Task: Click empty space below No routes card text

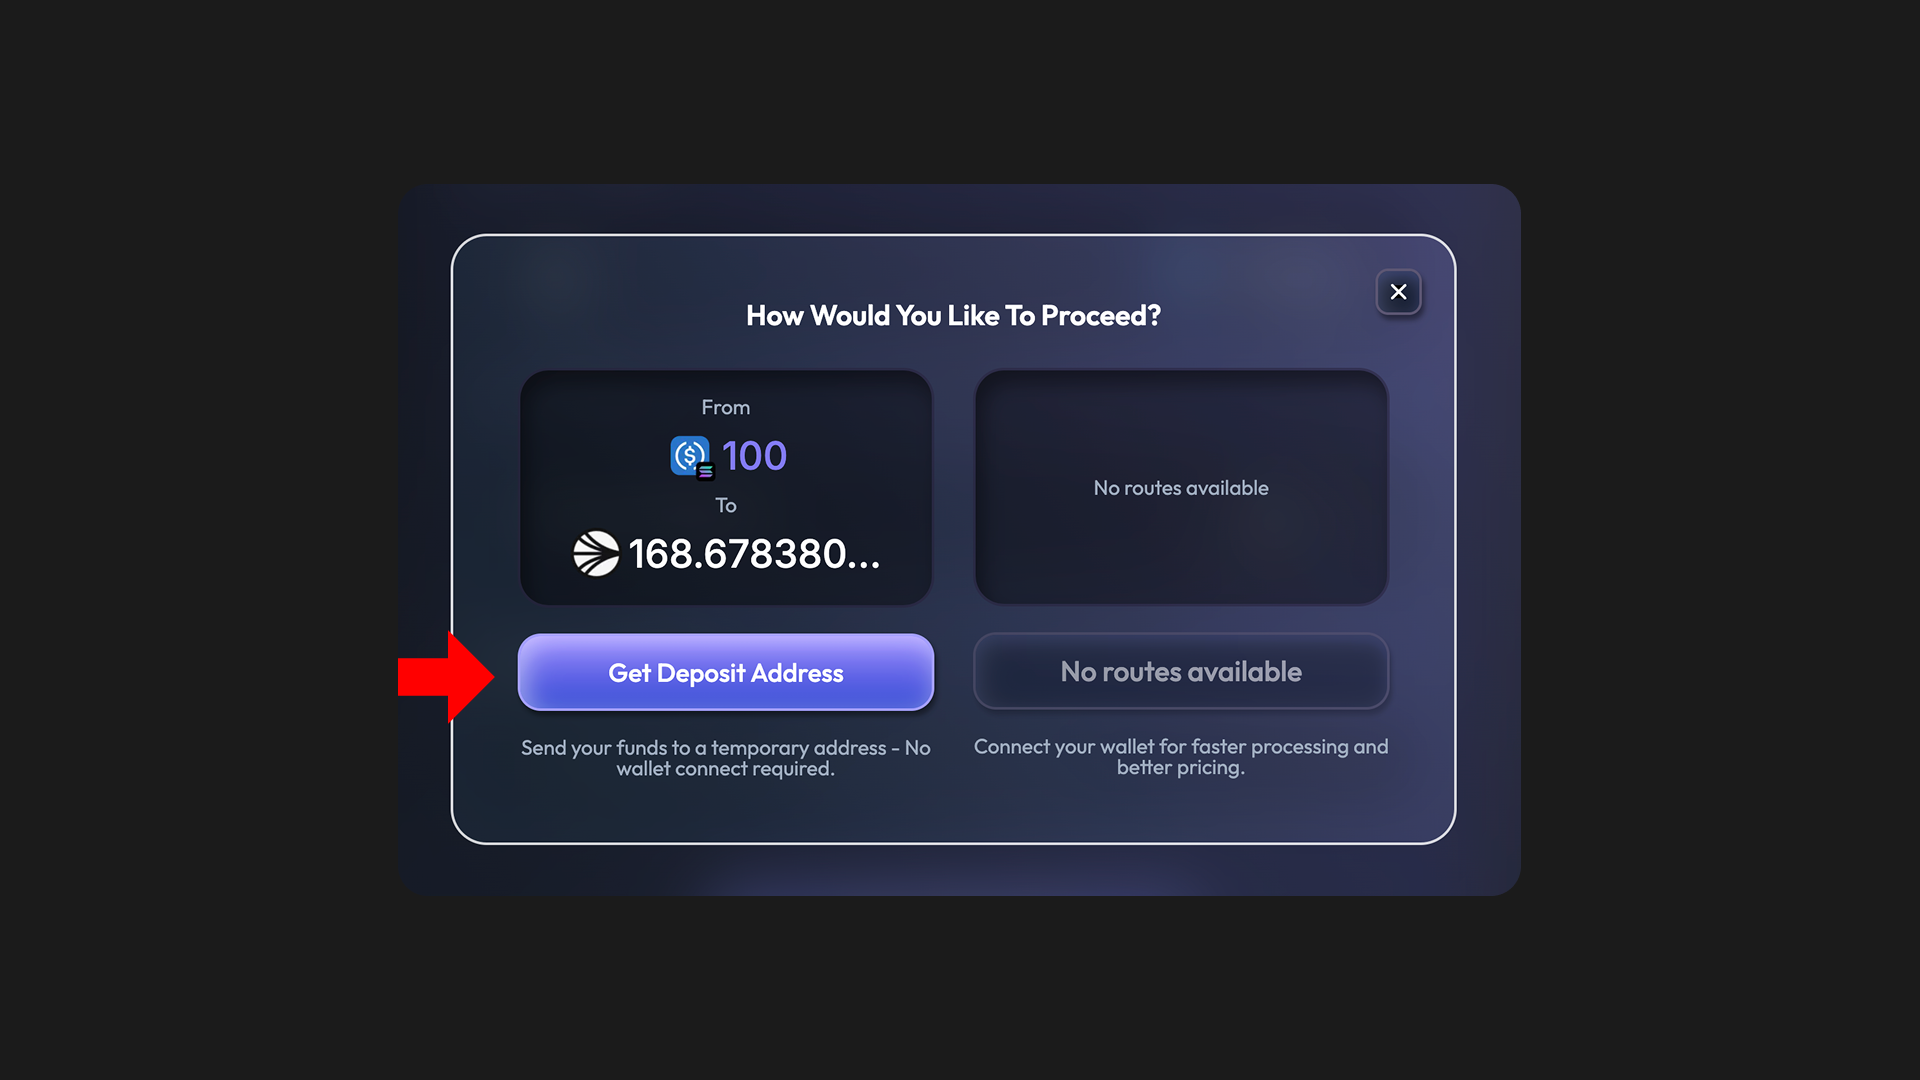Action: [x=1181, y=555]
